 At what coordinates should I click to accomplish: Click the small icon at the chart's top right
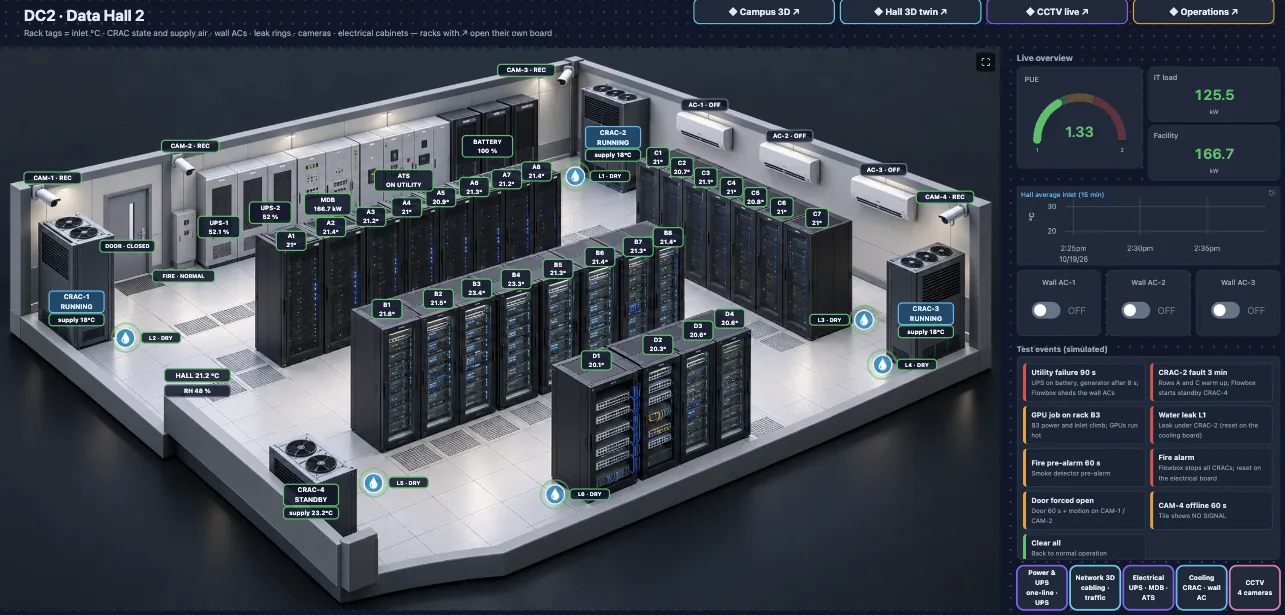(x=1271, y=193)
